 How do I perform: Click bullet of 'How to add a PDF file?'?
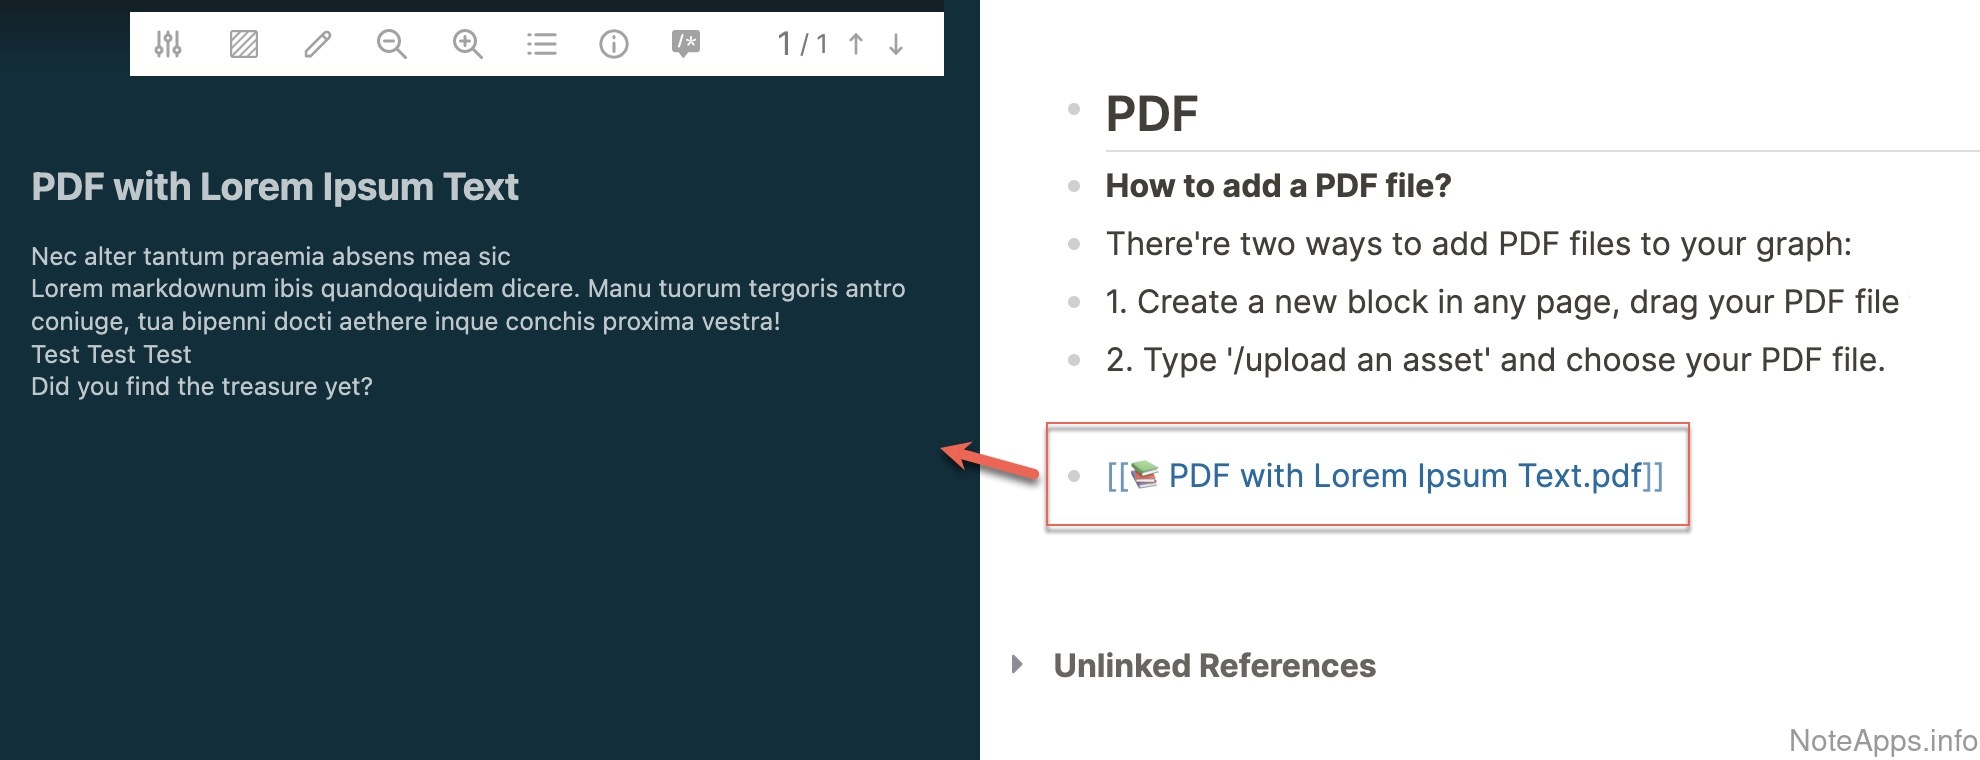(1074, 186)
